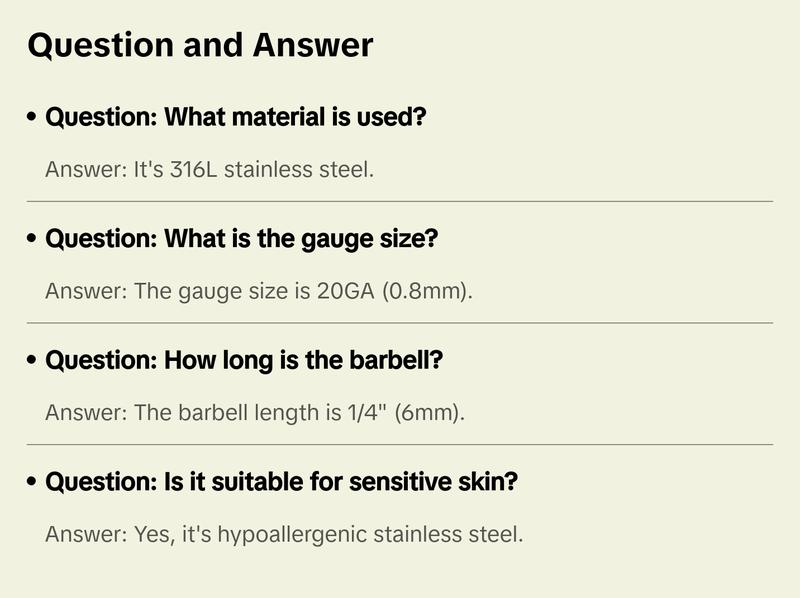The width and height of the screenshot is (800, 598).
Task: Click the answer about 316L stainless steel
Action: point(209,169)
